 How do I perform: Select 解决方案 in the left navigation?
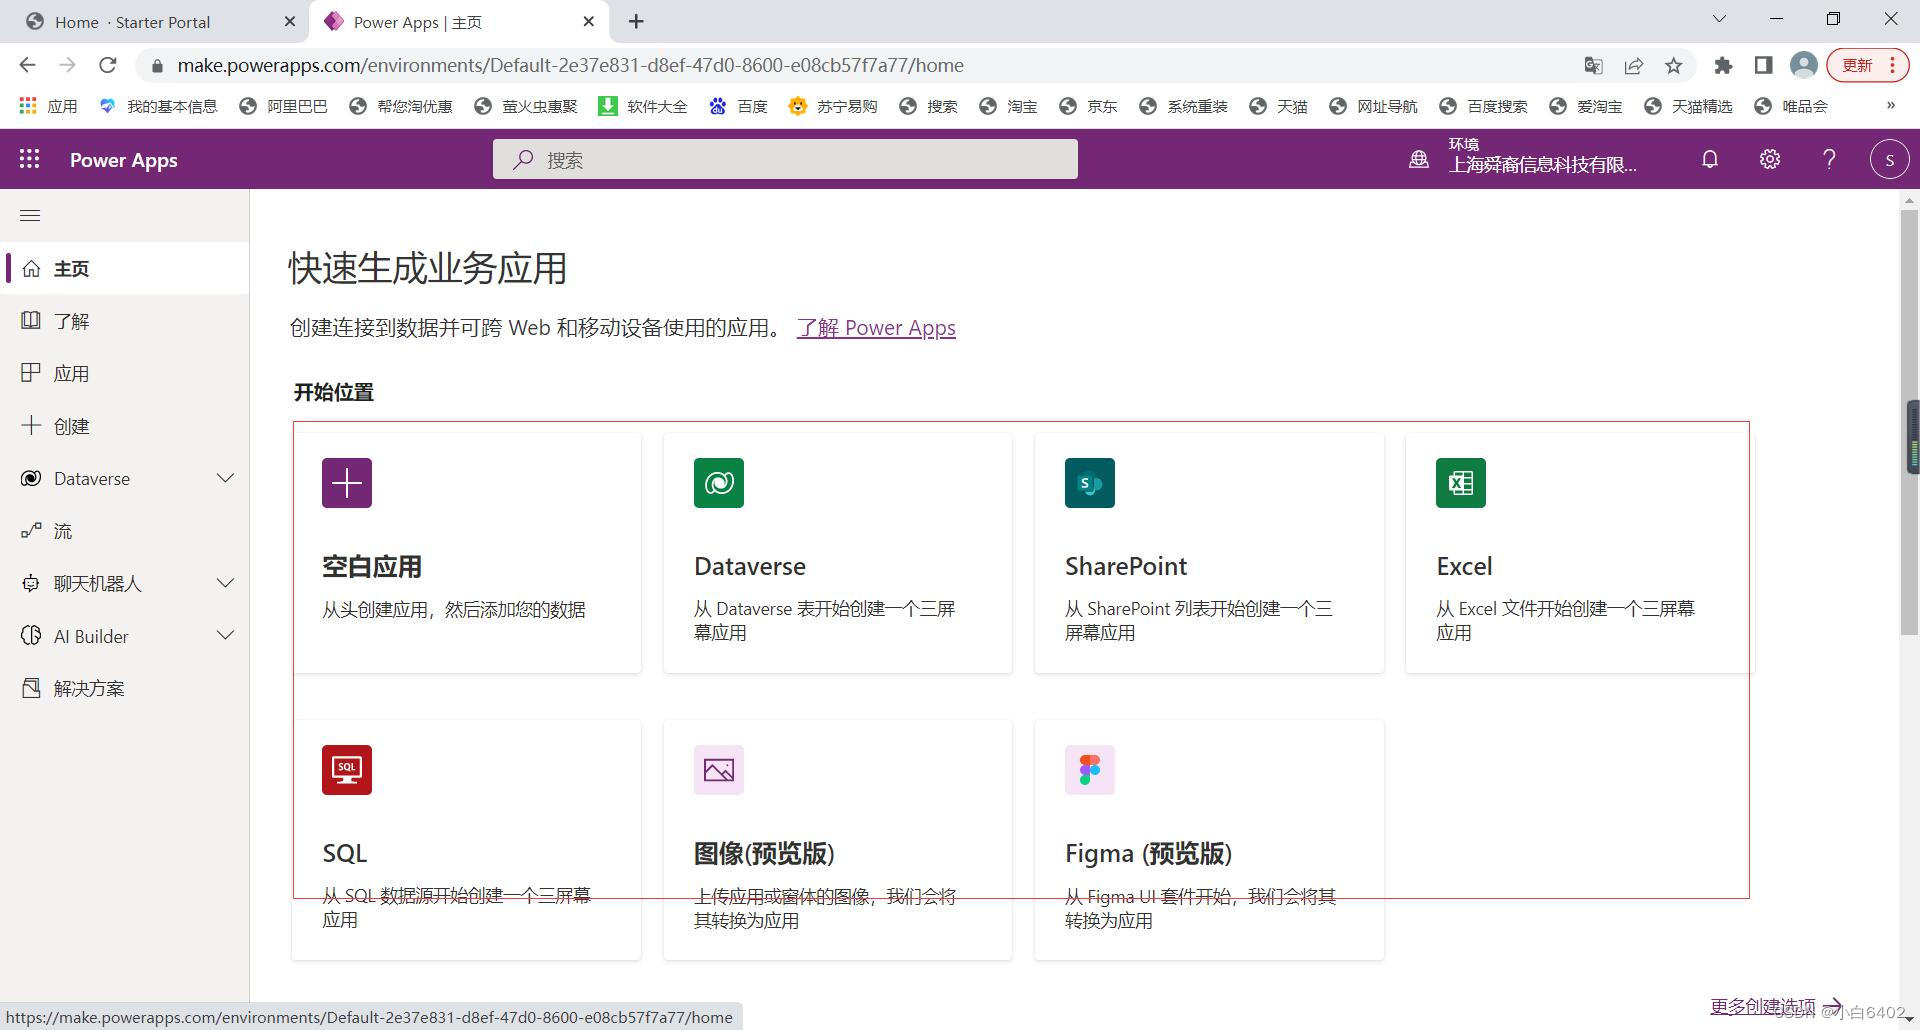coord(124,688)
